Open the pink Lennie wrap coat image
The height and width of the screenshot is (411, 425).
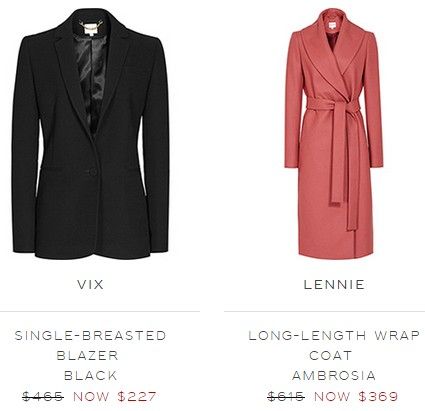[x=334, y=133]
